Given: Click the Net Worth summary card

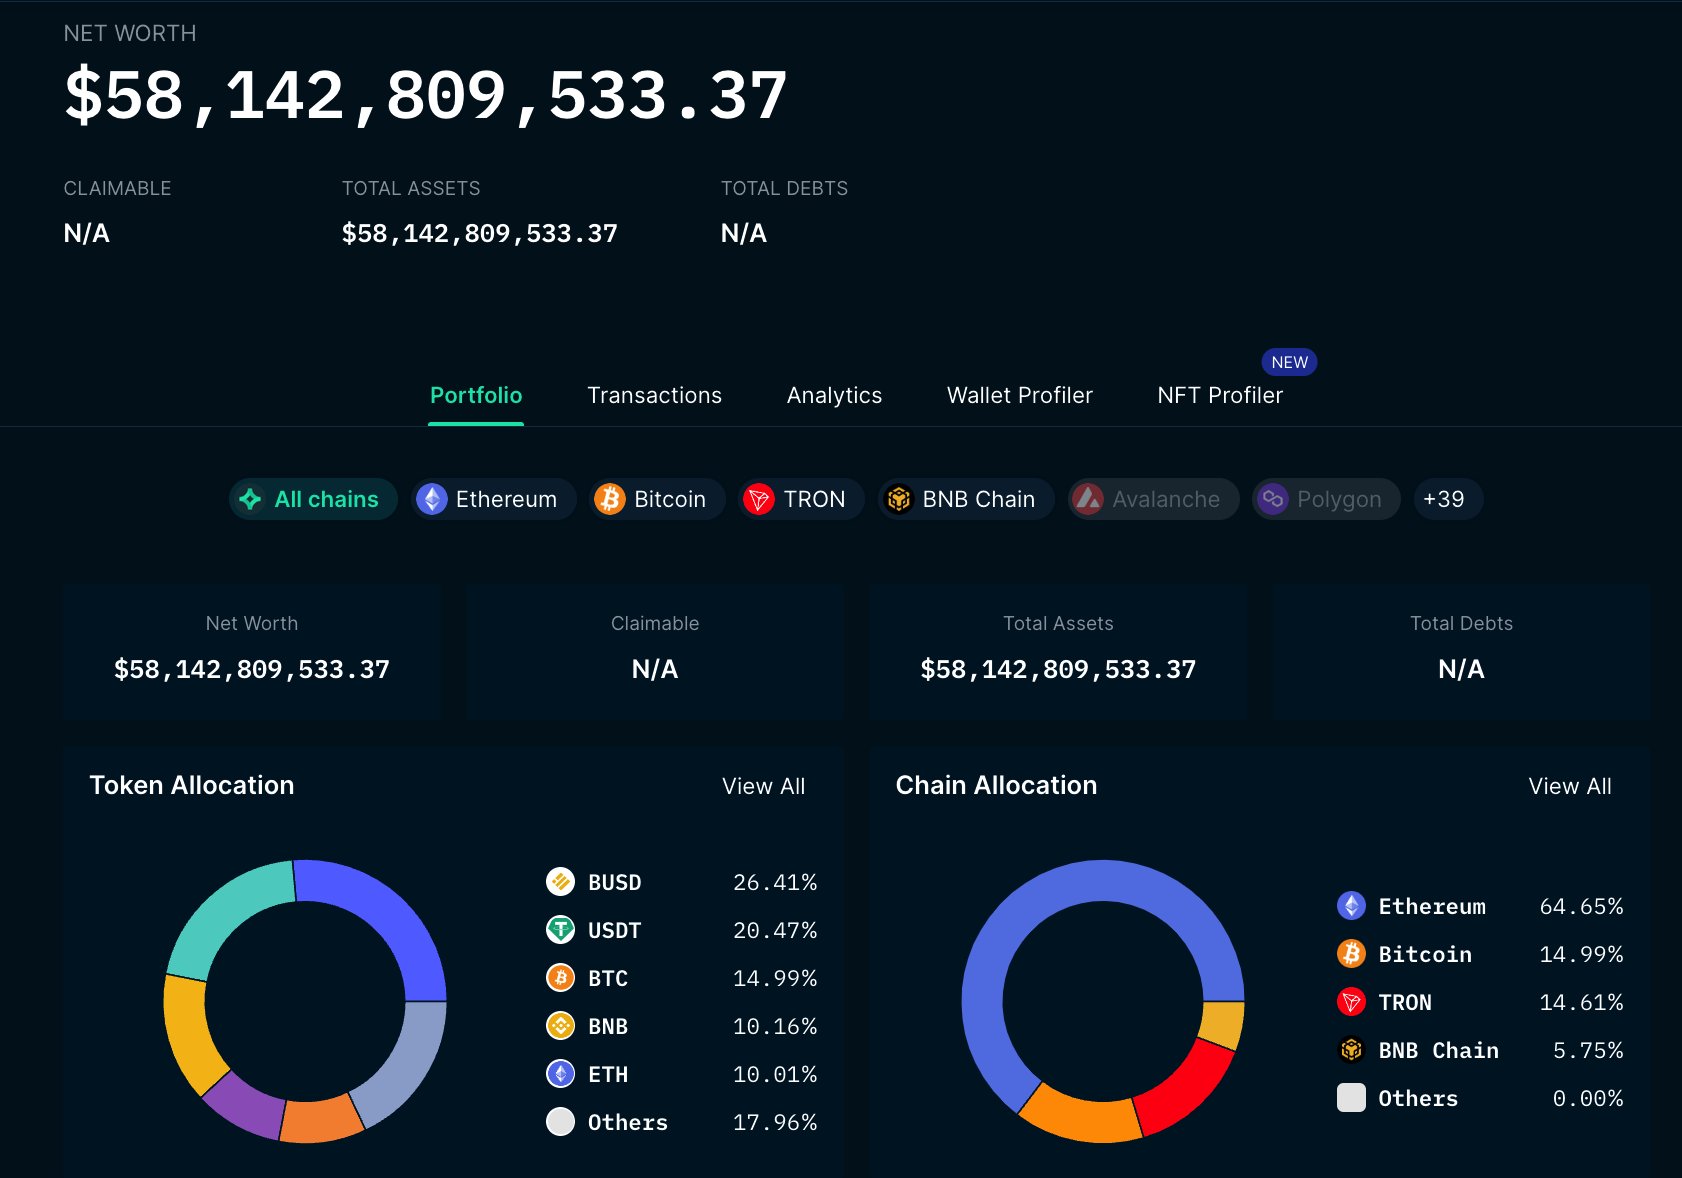Looking at the screenshot, I should click(251, 650).
